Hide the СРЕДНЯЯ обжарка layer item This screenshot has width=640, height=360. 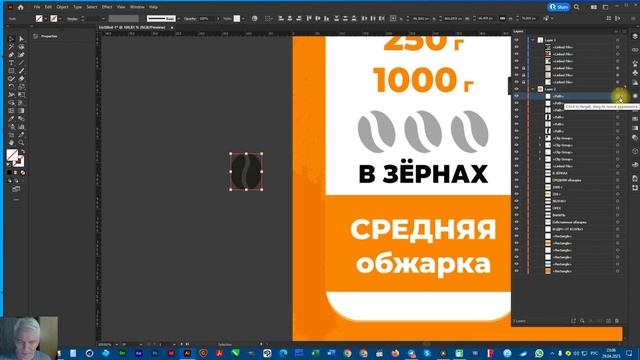pyautogui.click(x=517, y=180)
